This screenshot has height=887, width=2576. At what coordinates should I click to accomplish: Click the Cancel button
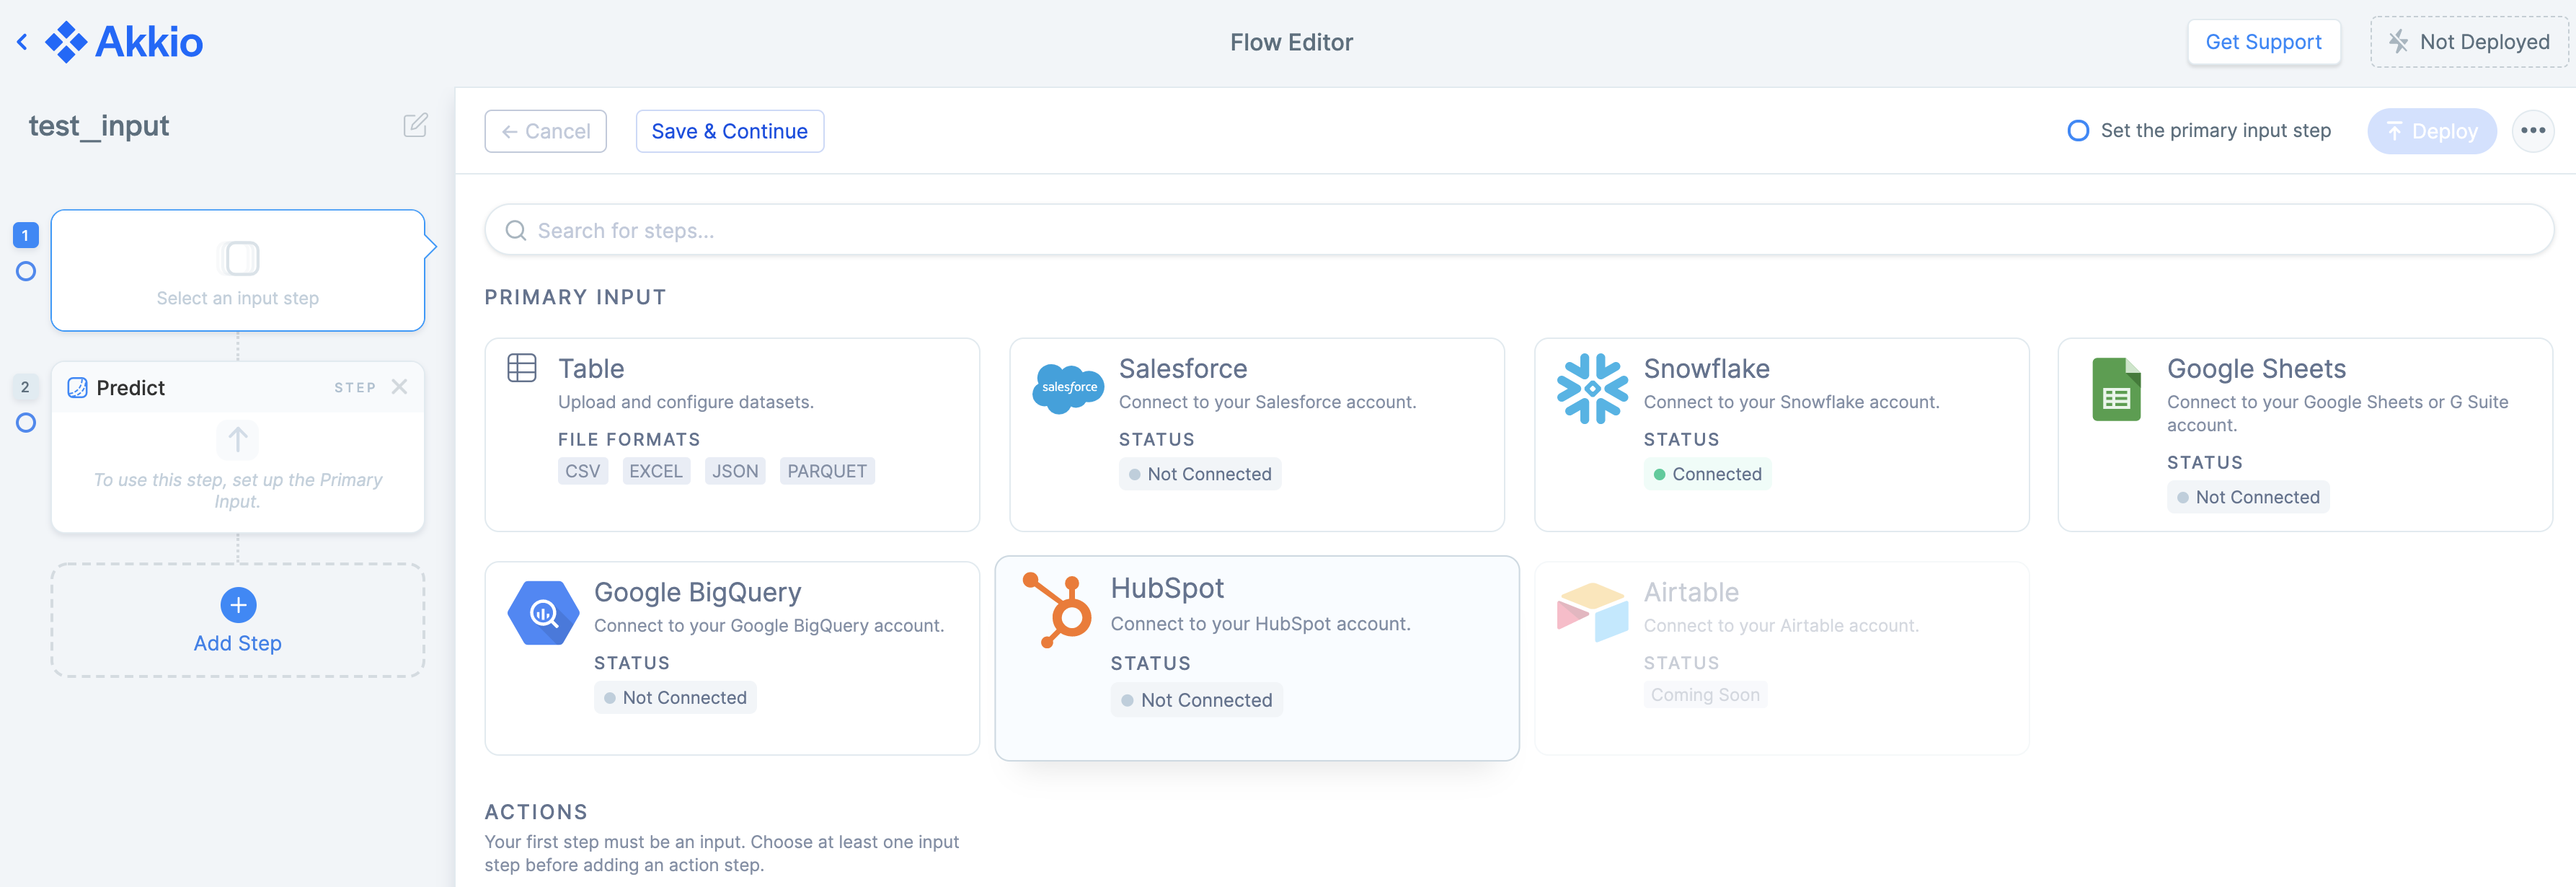pos(545,131)
